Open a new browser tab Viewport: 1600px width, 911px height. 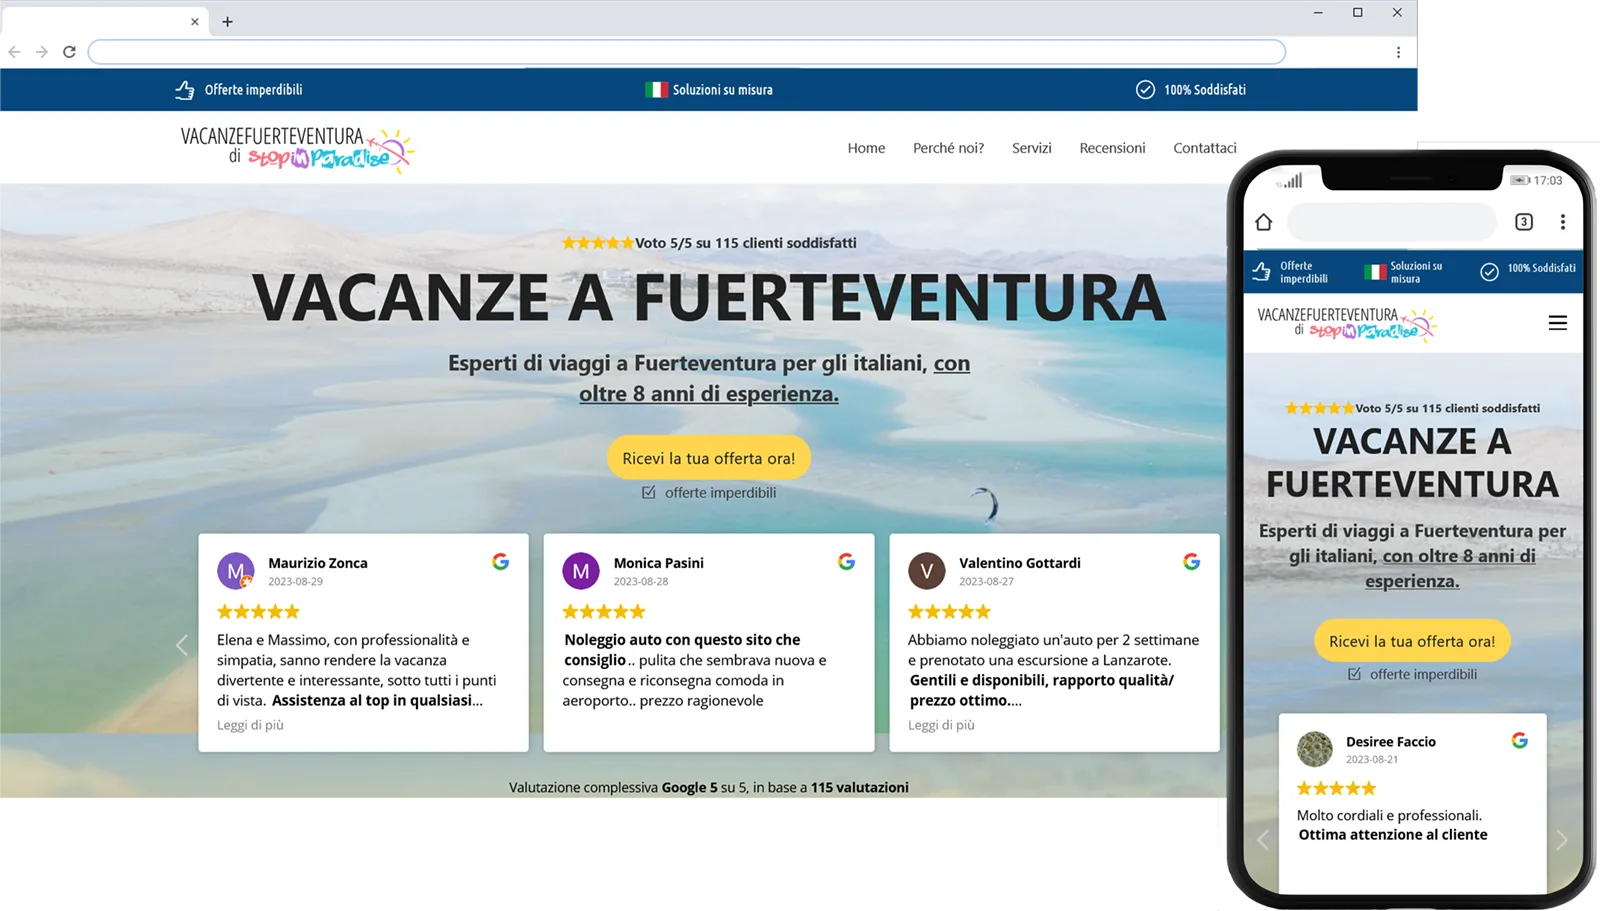pos(227,21)
